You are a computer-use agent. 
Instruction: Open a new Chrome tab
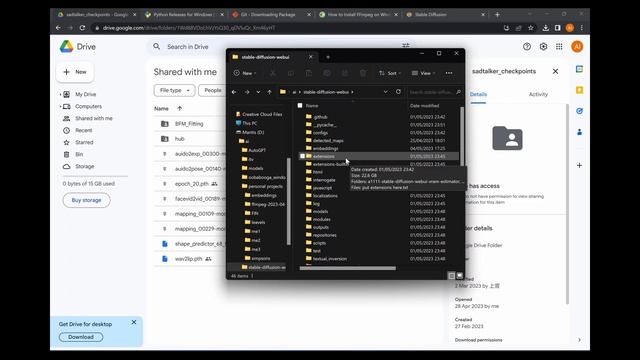coord(497,15)
